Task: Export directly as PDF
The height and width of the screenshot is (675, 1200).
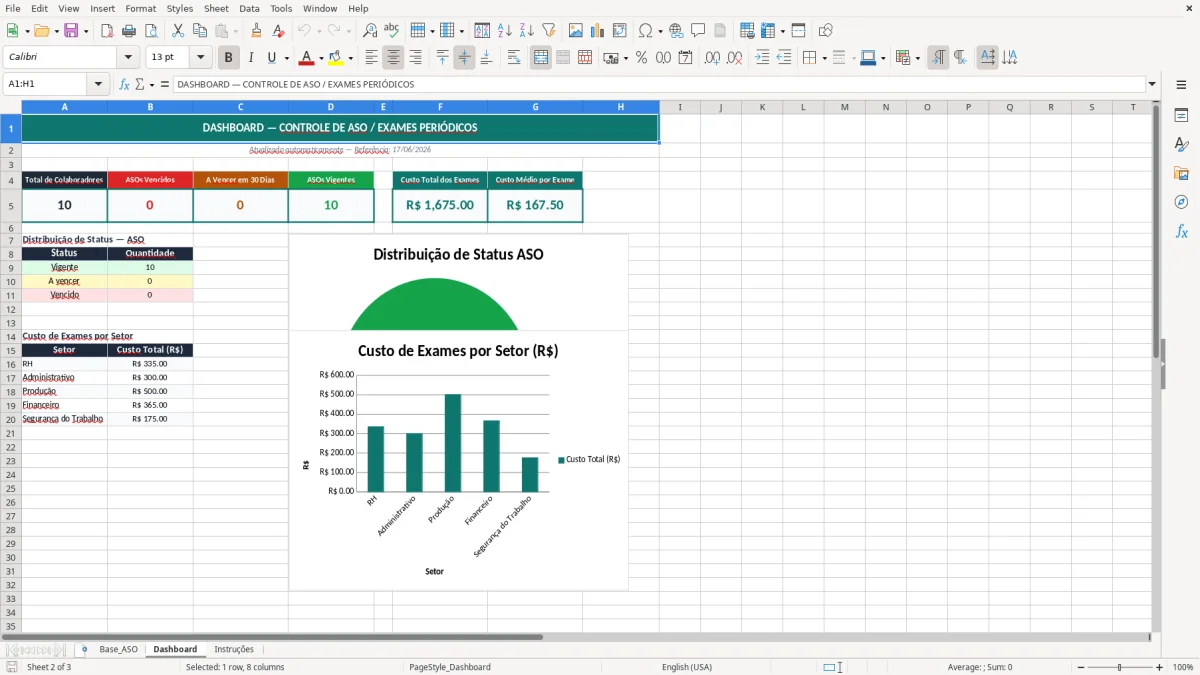Action: 107,31
